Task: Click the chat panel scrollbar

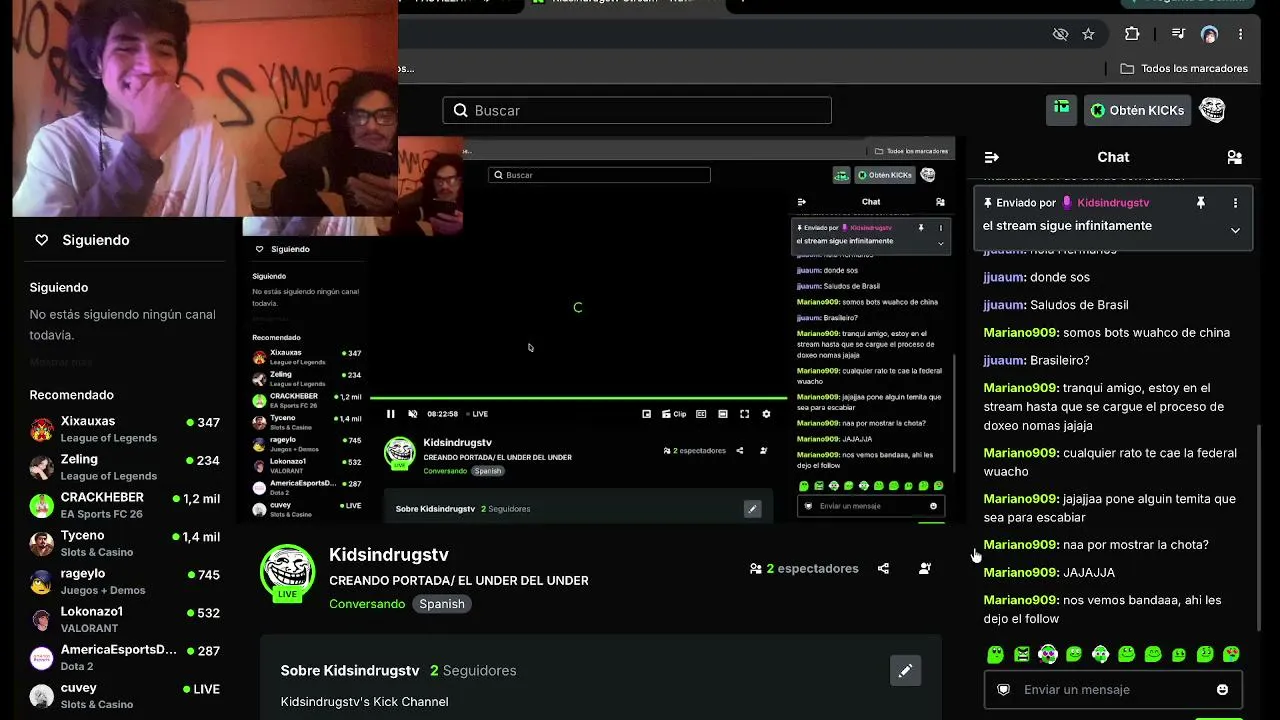Action: [x=1259, y=528]
